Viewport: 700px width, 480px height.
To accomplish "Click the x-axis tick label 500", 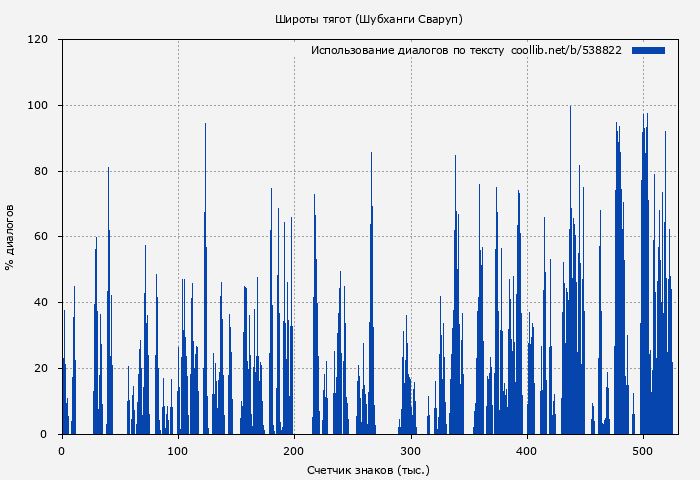I will click(643, 451).
